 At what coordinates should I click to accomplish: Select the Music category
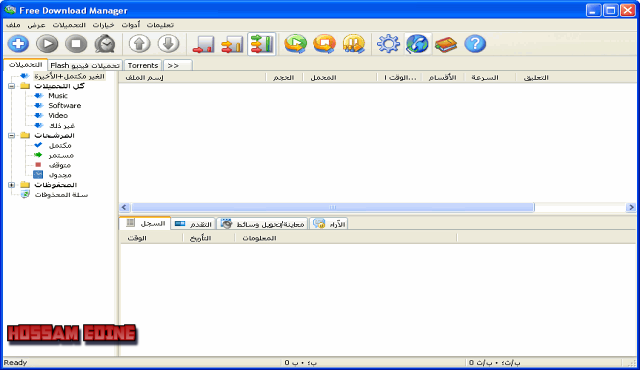click(58, 96)
